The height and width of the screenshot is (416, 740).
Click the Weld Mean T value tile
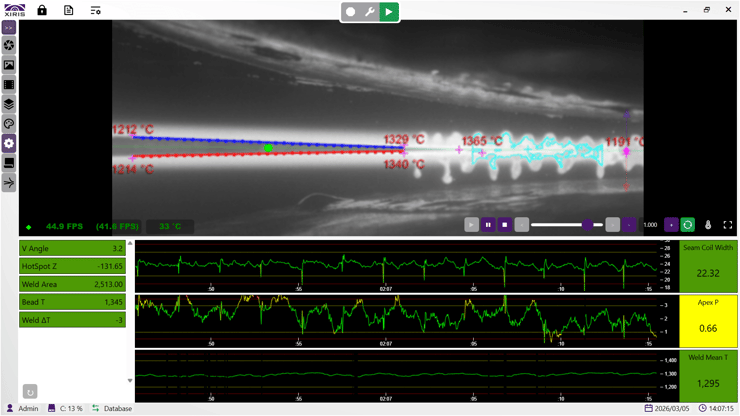click(x=708, y=376)
